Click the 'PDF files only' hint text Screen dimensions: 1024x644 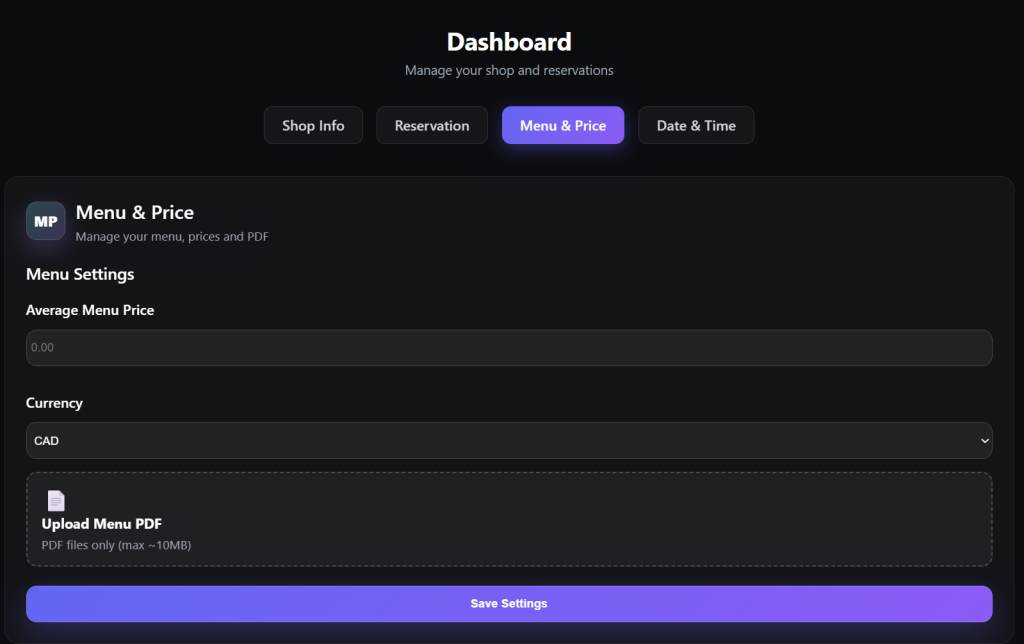point(116,545)
